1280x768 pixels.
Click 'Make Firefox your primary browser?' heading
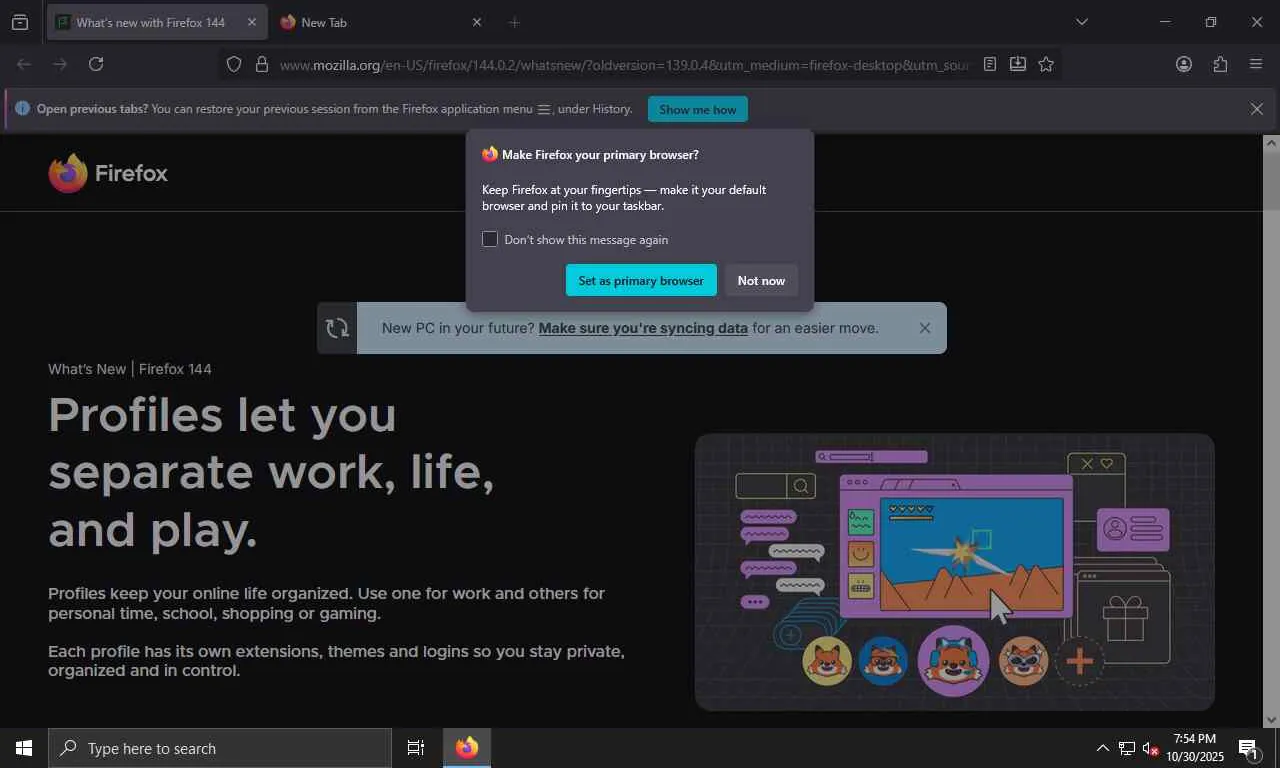tap(600, 155)
